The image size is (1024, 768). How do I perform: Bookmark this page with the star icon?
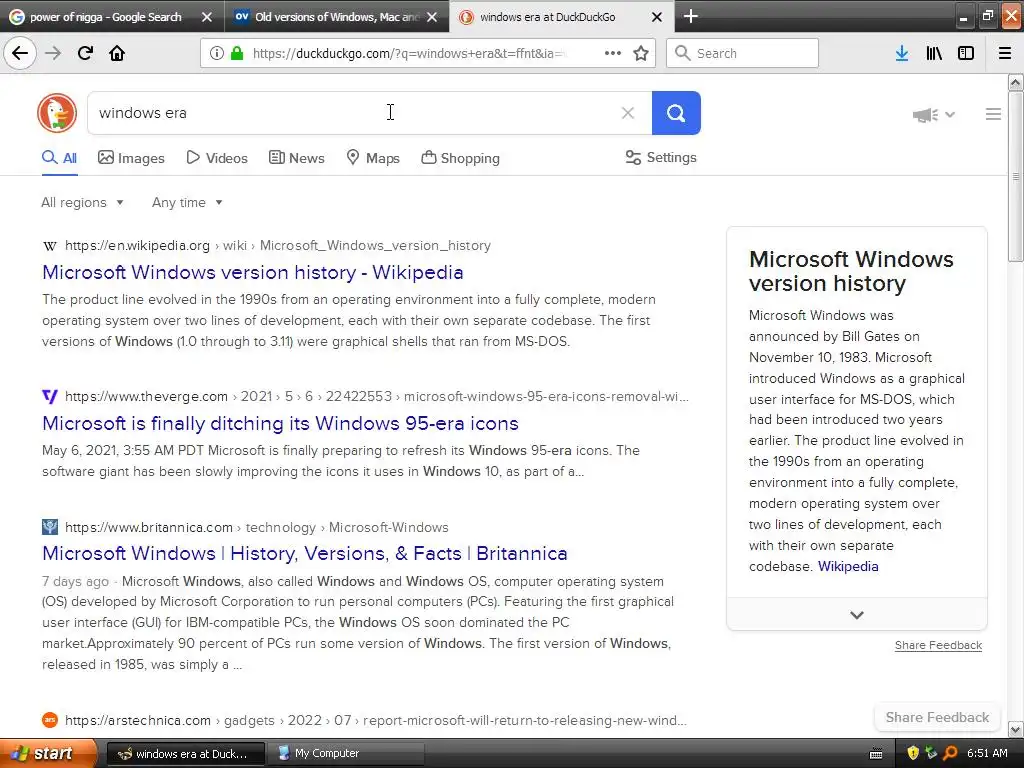coord(641,53)
